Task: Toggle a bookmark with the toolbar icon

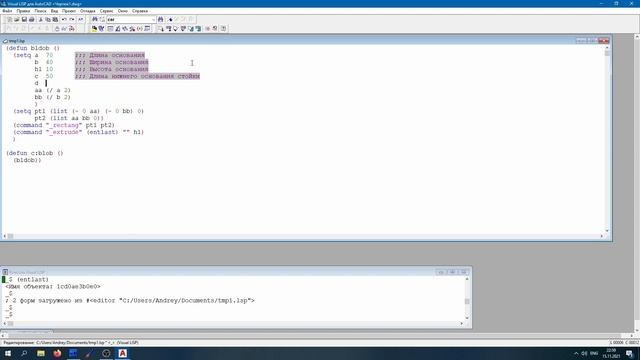Action: tap(171, 20)
